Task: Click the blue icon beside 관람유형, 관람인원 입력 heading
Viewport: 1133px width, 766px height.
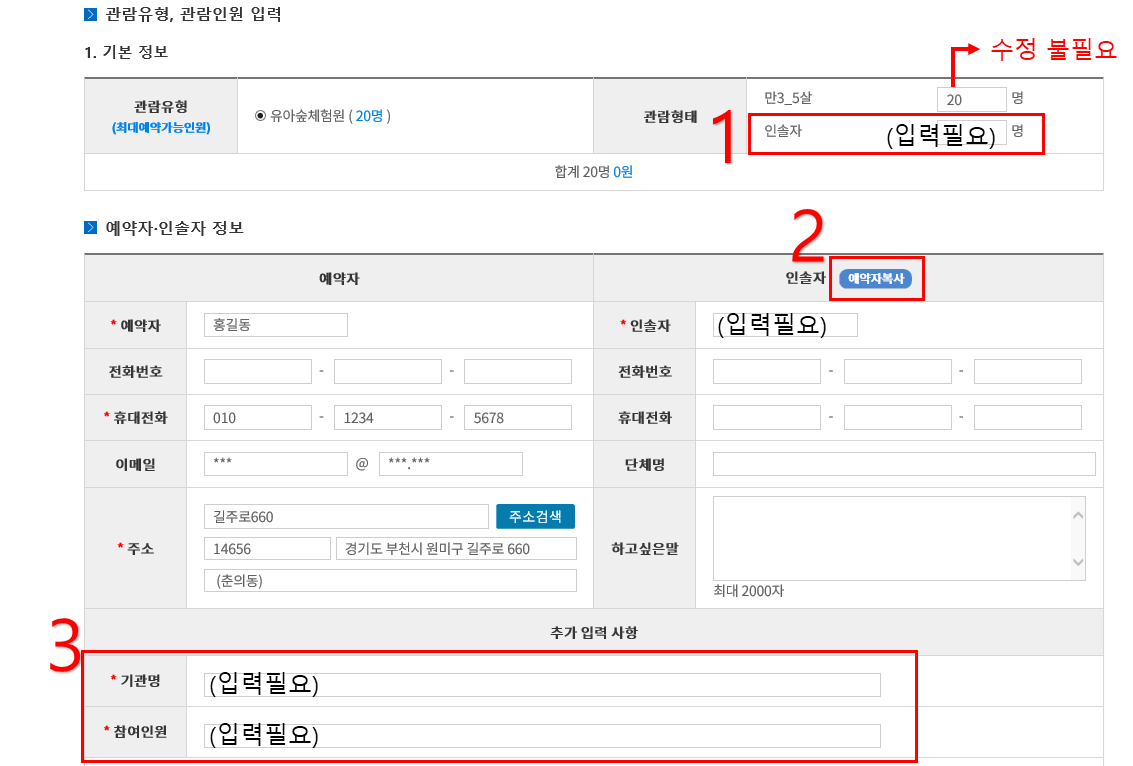Action: pos(91,15)
